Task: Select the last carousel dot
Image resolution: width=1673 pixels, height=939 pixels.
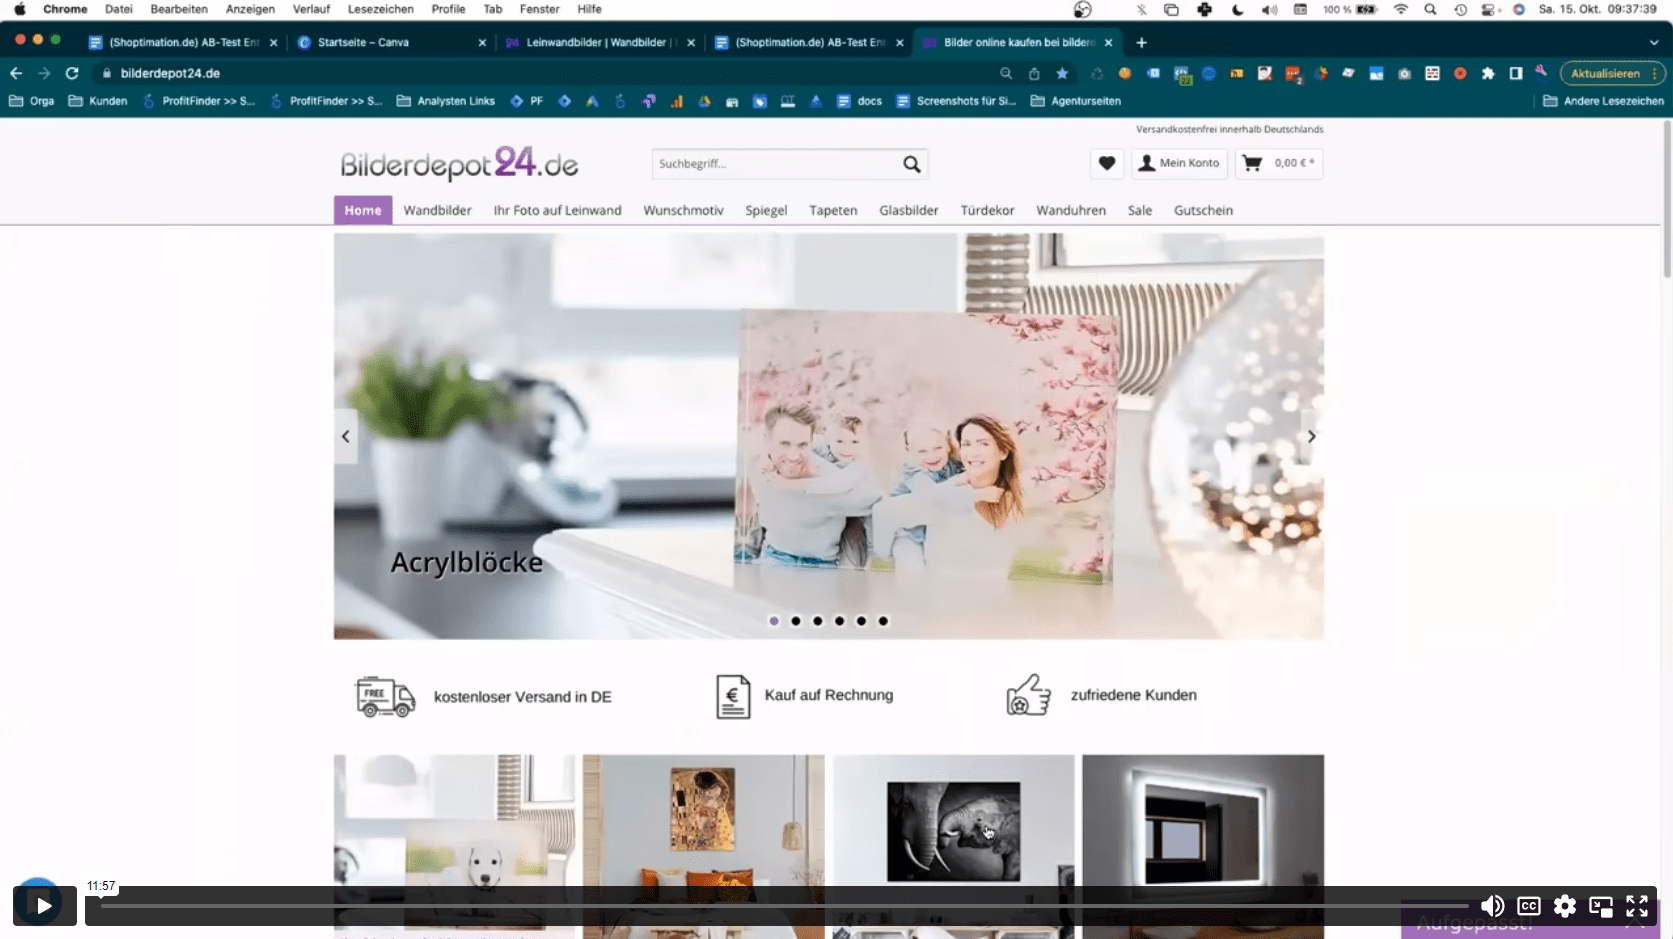Action: click(883, 621)
